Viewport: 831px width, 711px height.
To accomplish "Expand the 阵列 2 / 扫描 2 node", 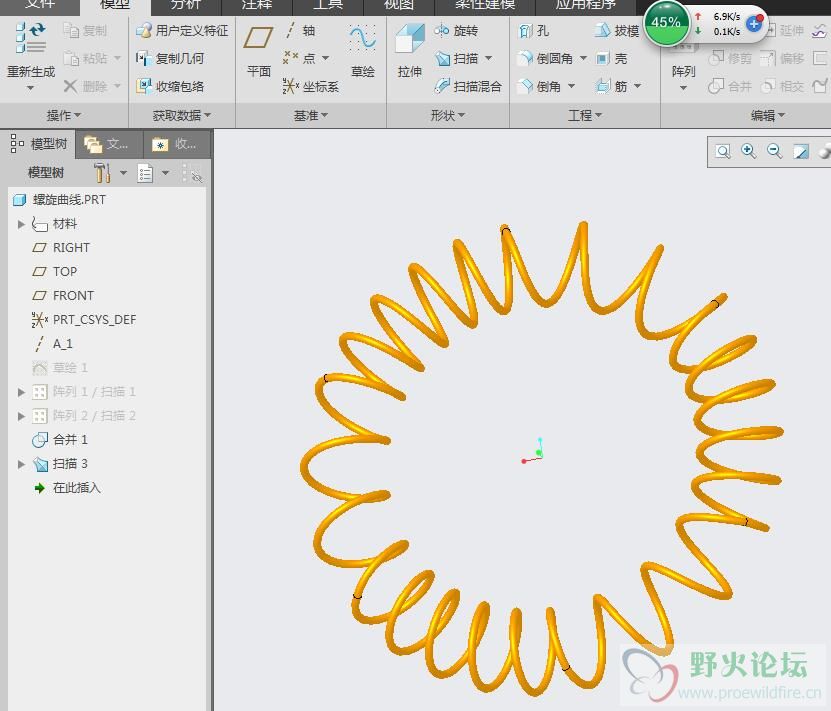I will (21, 416).
